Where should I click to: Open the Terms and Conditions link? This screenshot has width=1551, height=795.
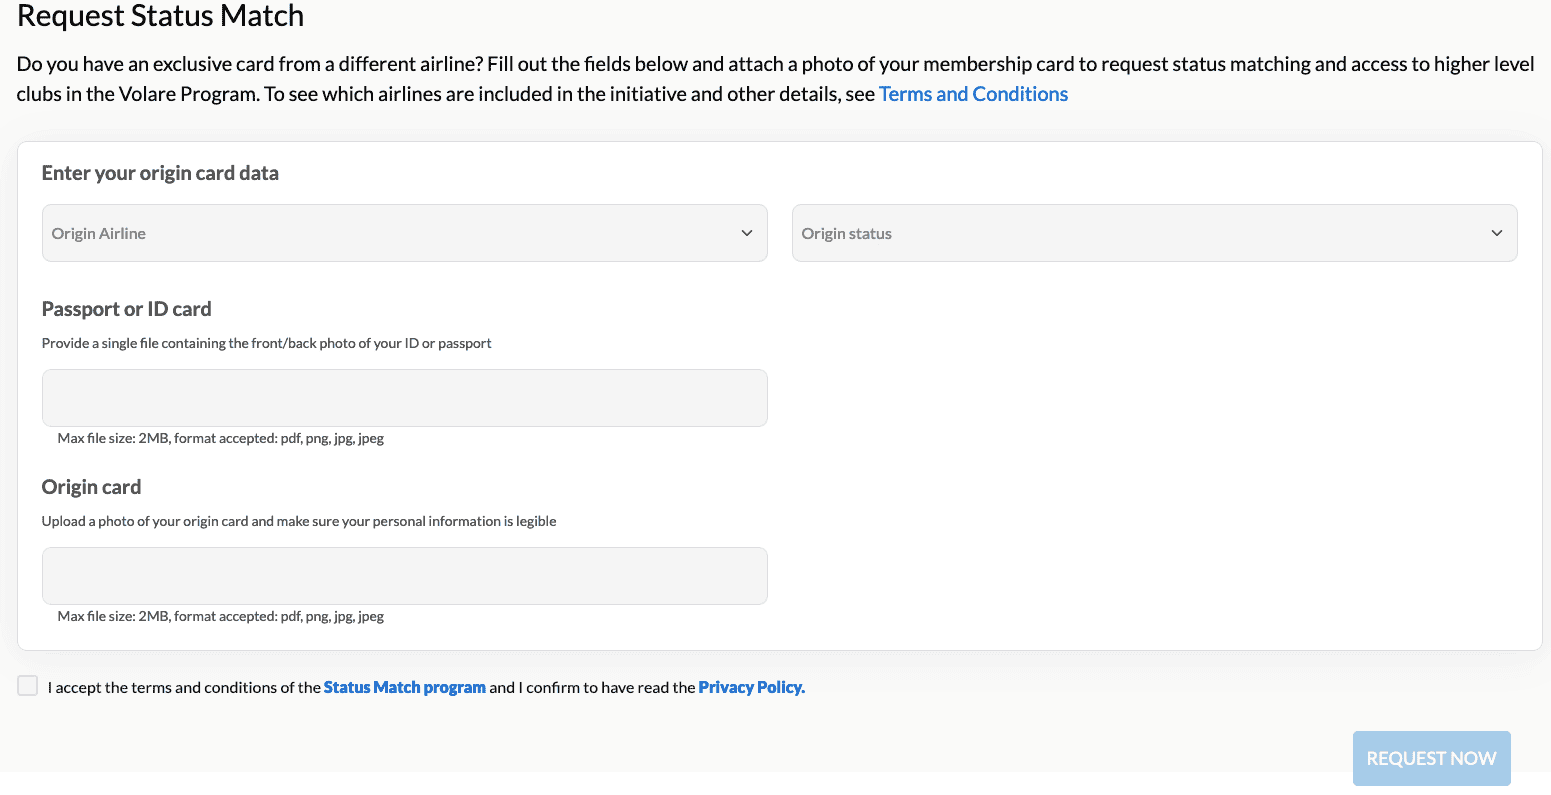[972, 94]
